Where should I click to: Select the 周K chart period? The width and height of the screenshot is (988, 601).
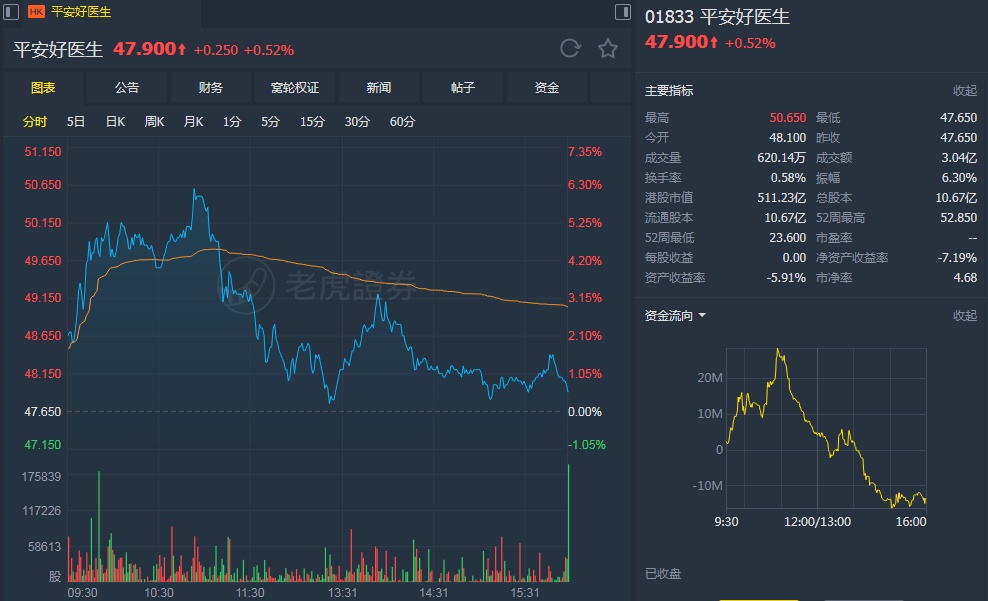(x=154, y=122)
